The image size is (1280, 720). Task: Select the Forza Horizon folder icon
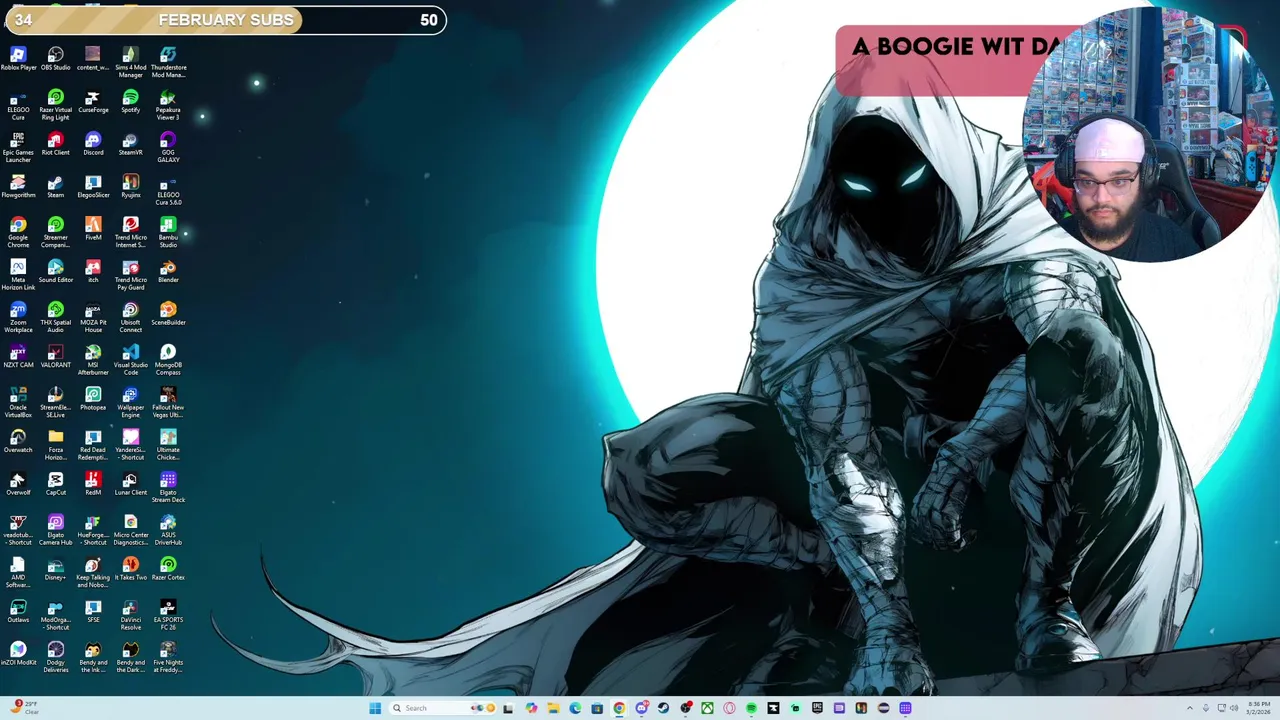(55, 445)
